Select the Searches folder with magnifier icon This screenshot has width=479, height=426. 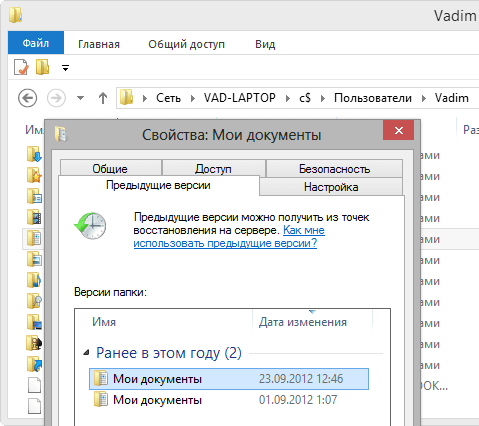[34, 301]
